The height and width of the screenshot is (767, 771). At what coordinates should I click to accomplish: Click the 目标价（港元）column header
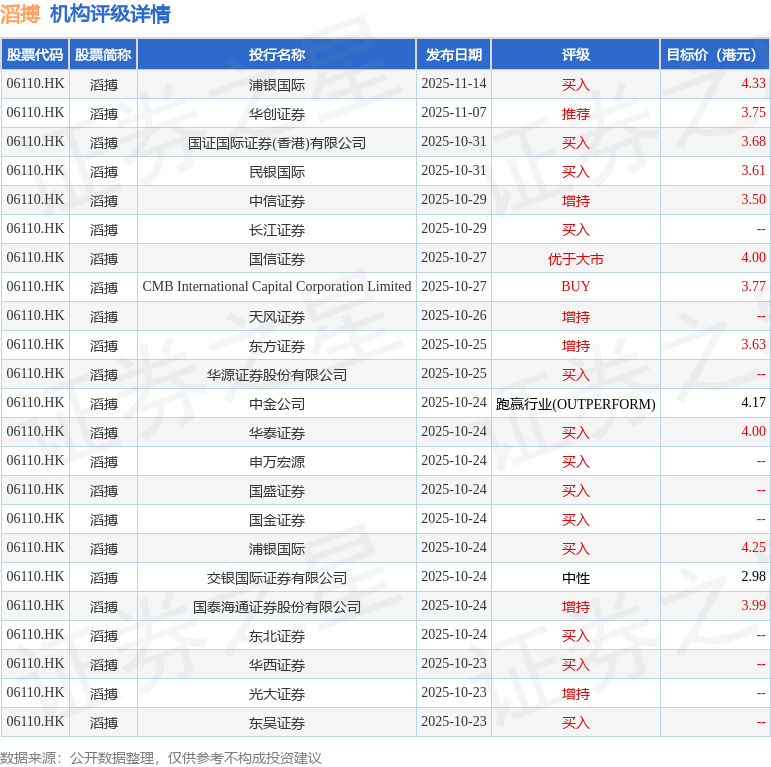(715, 55)
